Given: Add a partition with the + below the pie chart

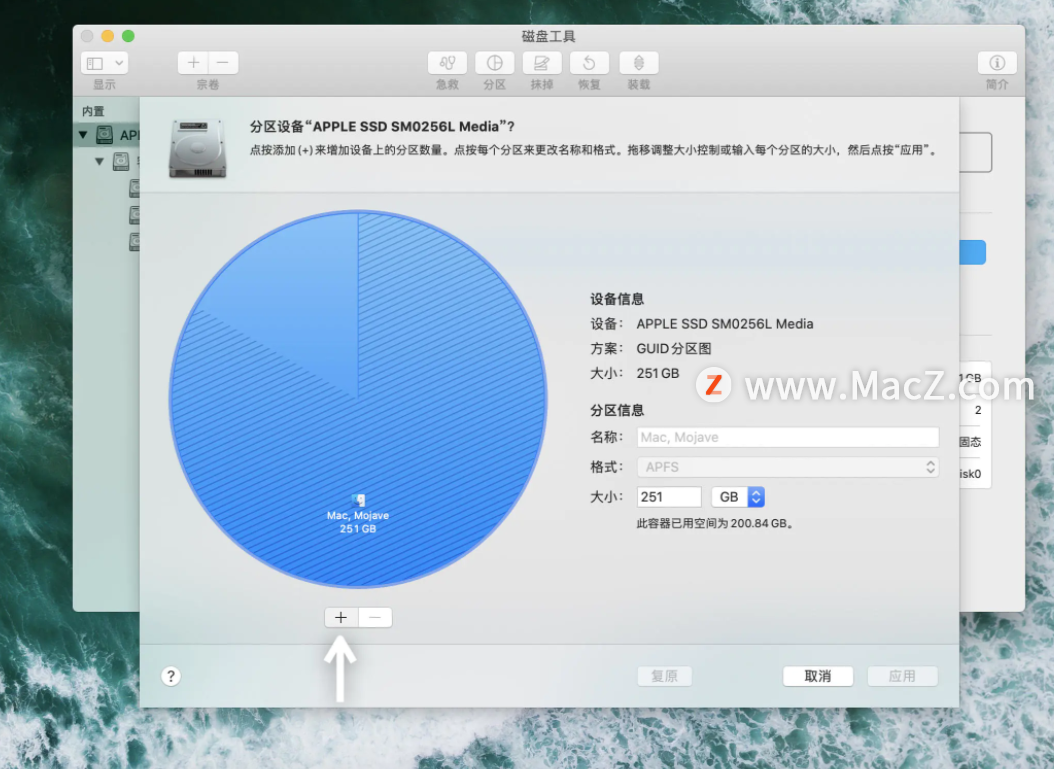Looking at the screenshot, I should (x=341, y=618).
